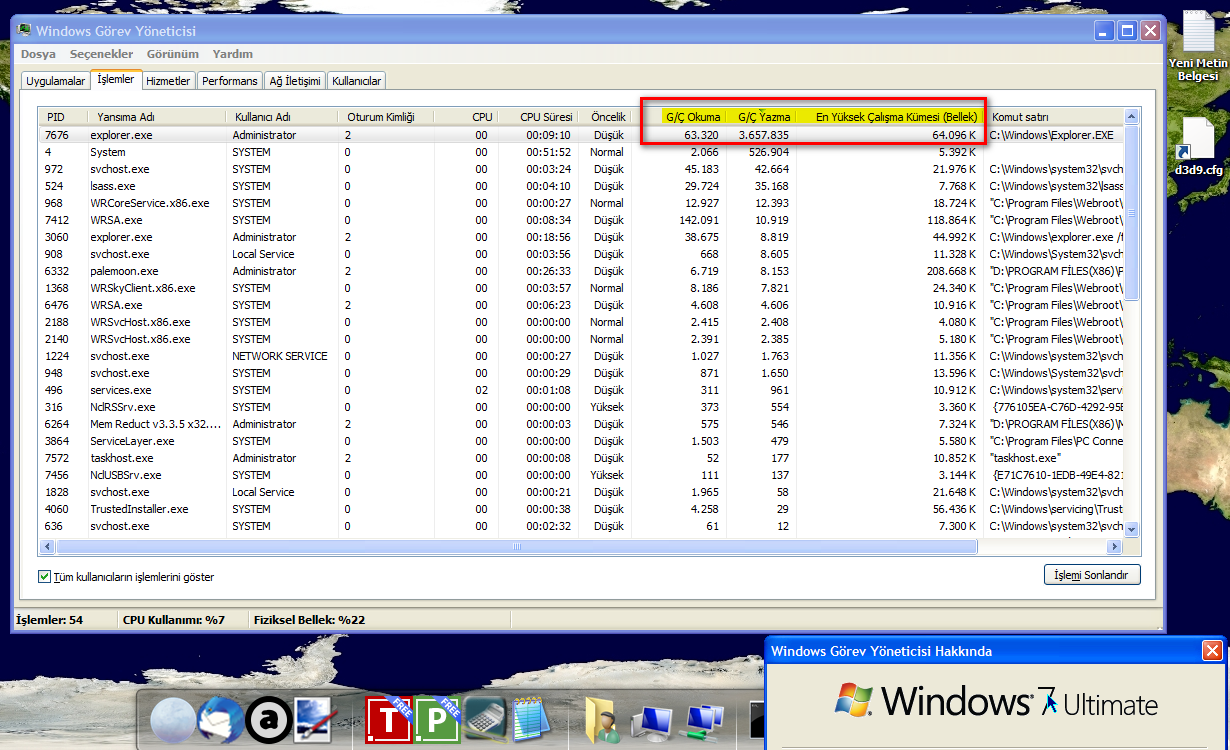The width and height of the screenshot is (1230, 750).
Task: Click 'İşlemler: 54' in status bar
Action: [x=50, y=620]
